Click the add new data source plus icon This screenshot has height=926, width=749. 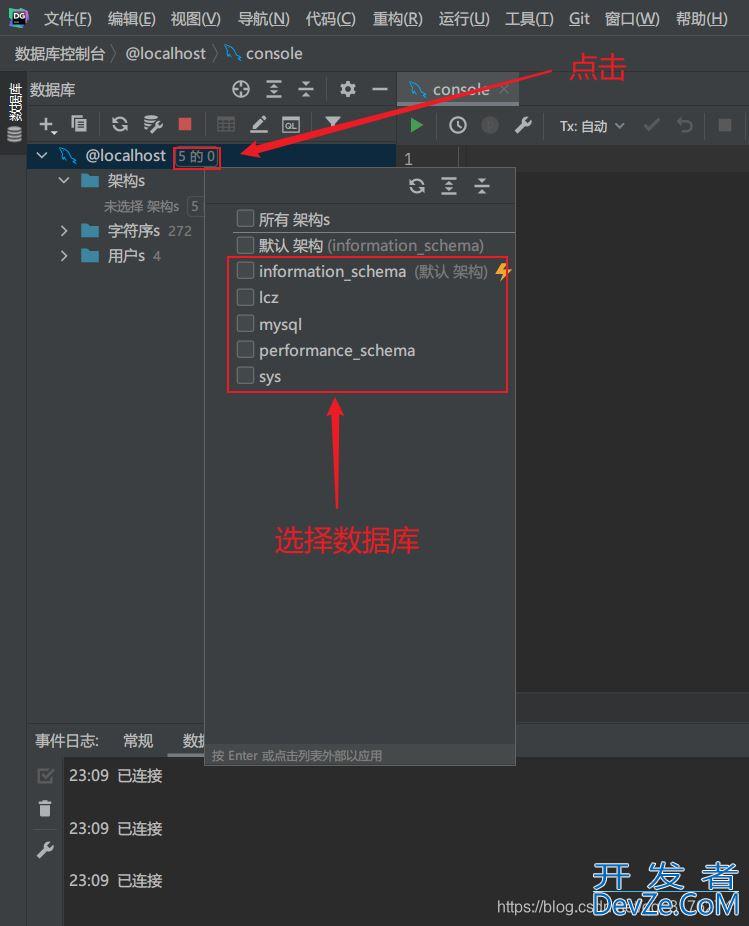pyautogui.click(x=47, y=125)
